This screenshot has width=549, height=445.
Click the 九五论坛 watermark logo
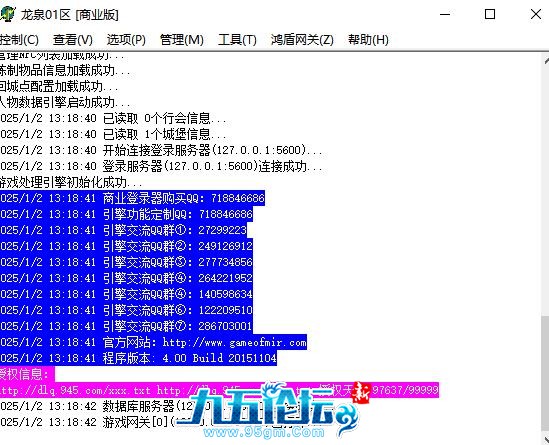click(x=270, y=410)
